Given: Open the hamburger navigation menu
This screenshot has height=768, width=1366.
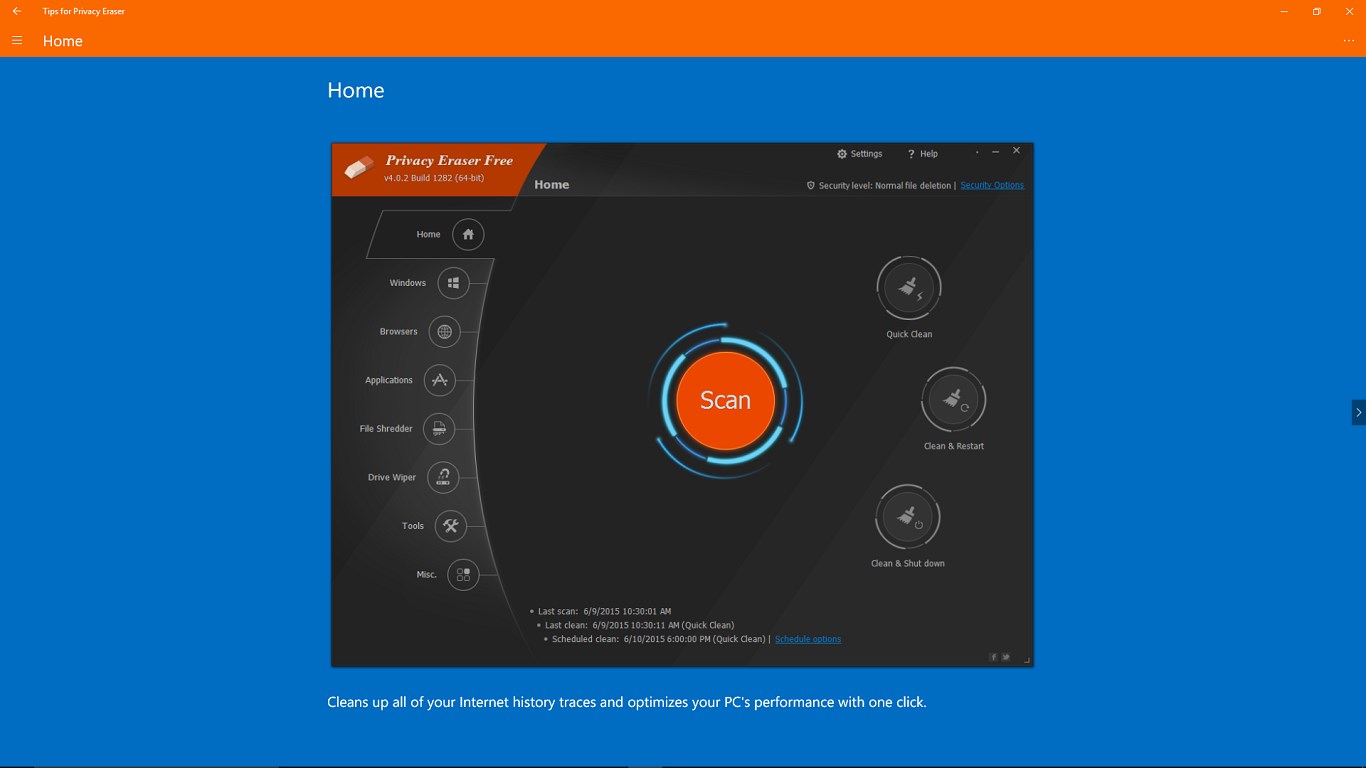Looking at the screenshot, I should pyautogui.click(x=17, y=41).
